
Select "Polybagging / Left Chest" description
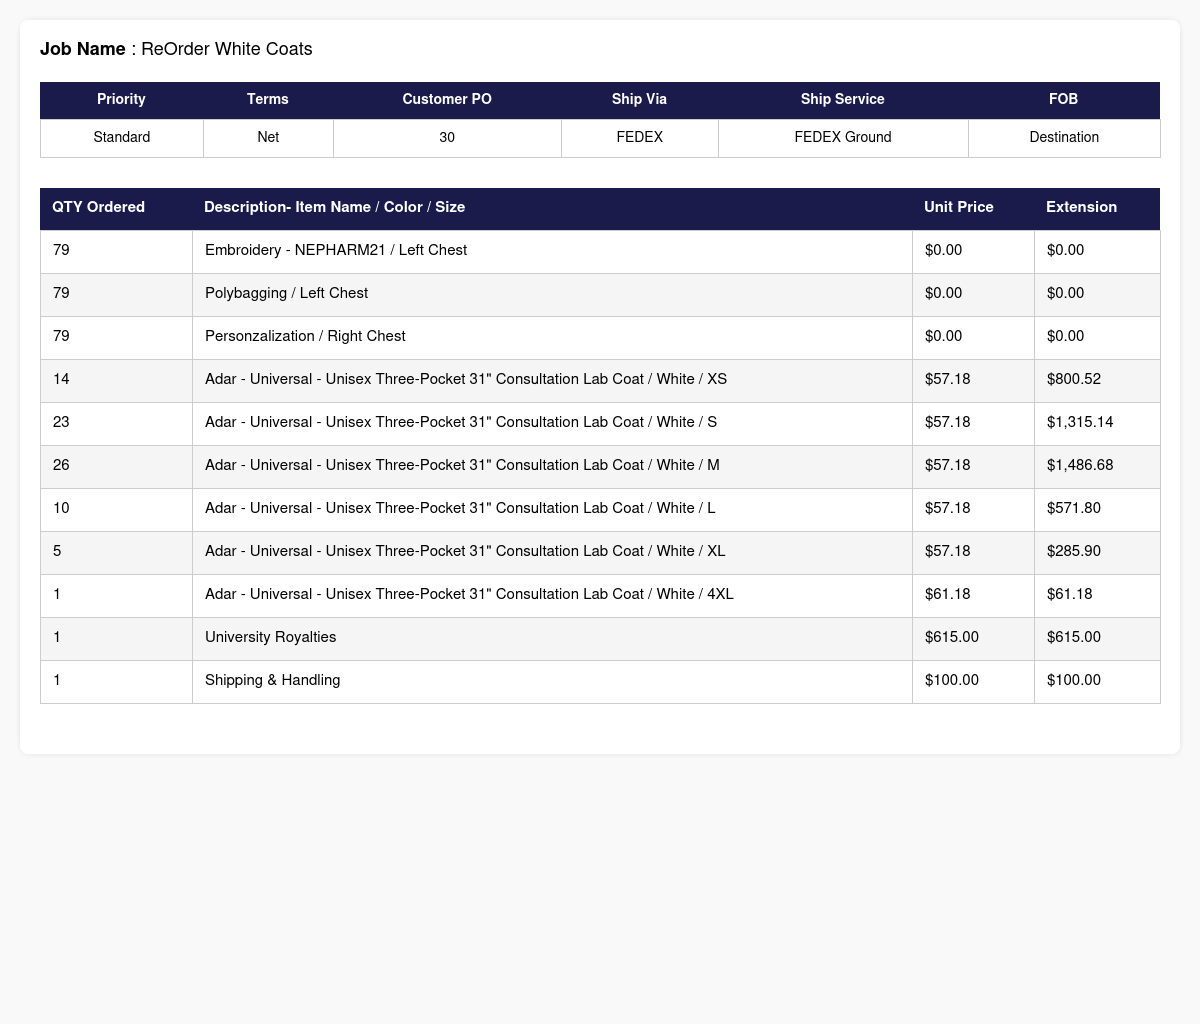pos(286,293)
